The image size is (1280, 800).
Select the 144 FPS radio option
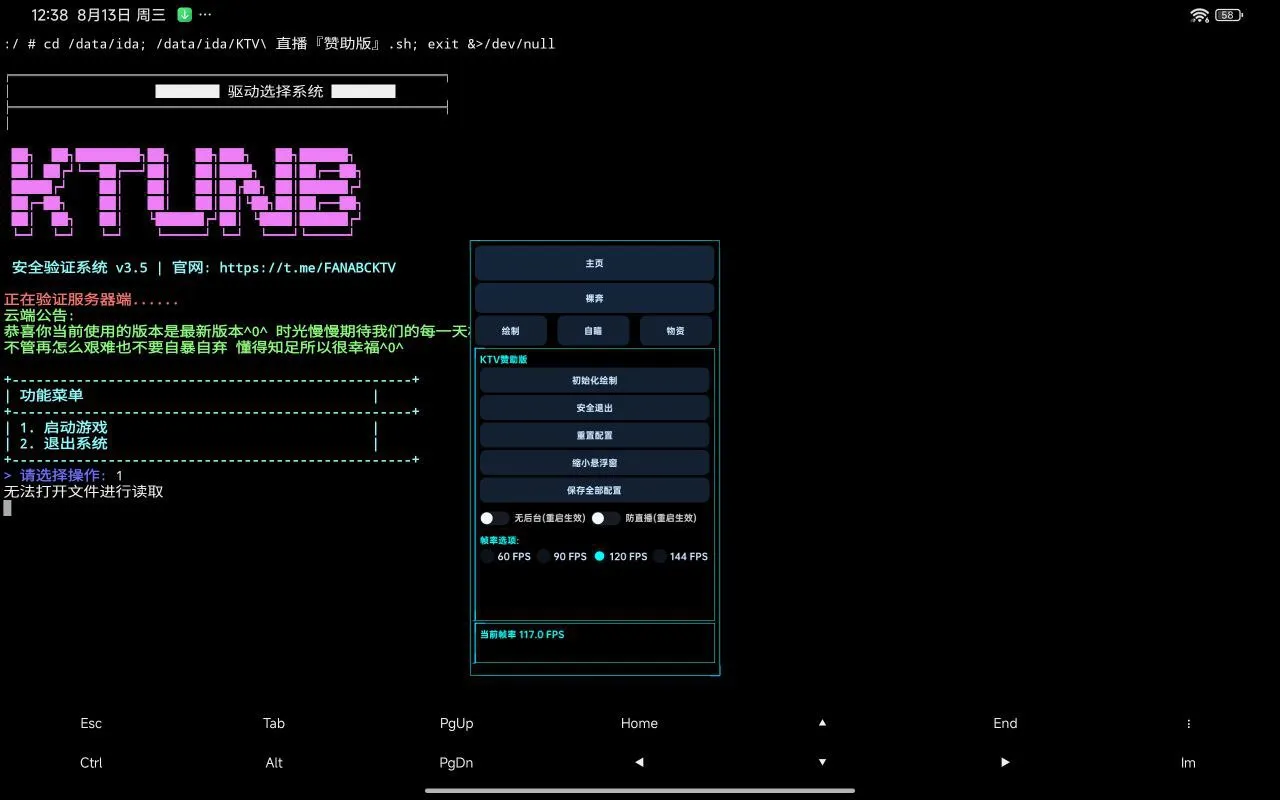pos(660,556)
